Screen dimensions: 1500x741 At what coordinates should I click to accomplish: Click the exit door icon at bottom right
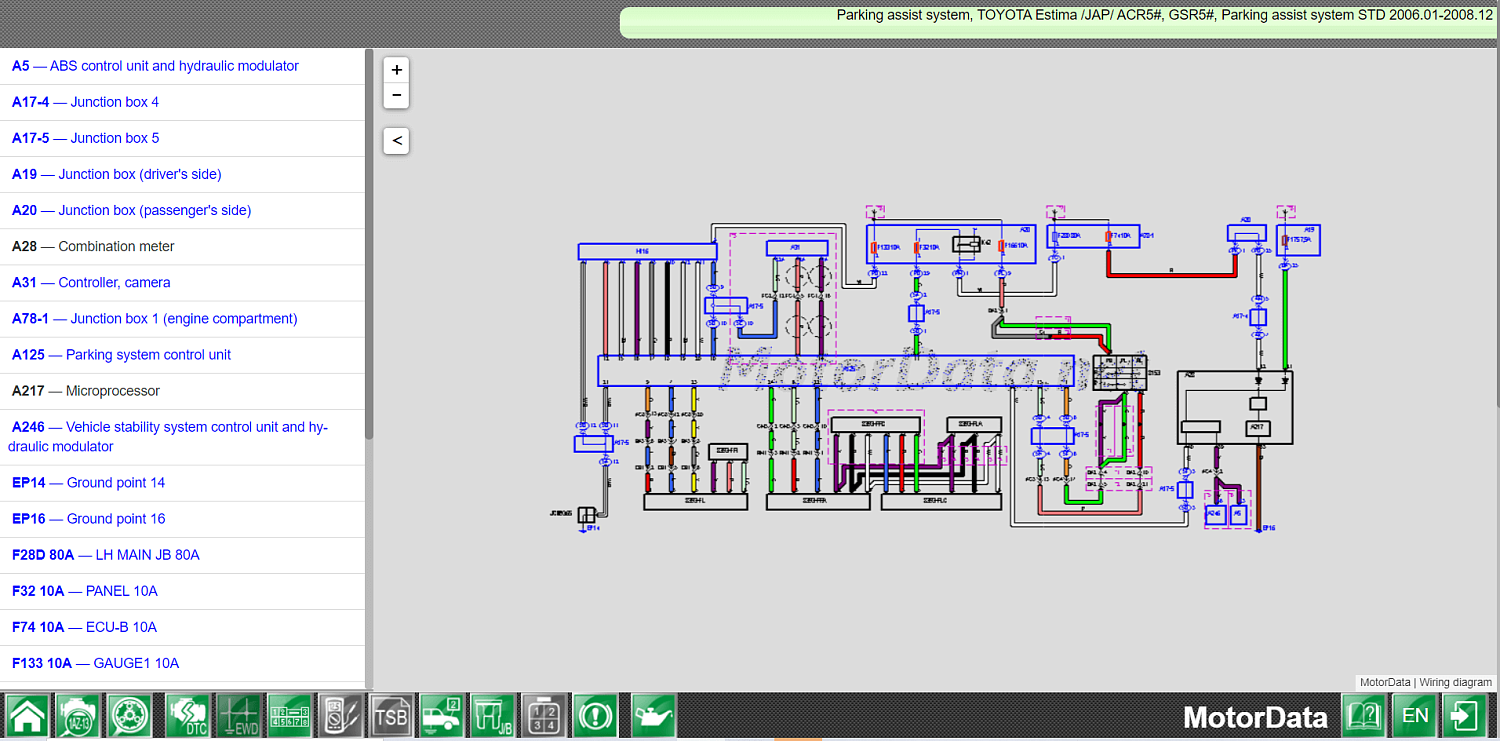(1465, 715)
